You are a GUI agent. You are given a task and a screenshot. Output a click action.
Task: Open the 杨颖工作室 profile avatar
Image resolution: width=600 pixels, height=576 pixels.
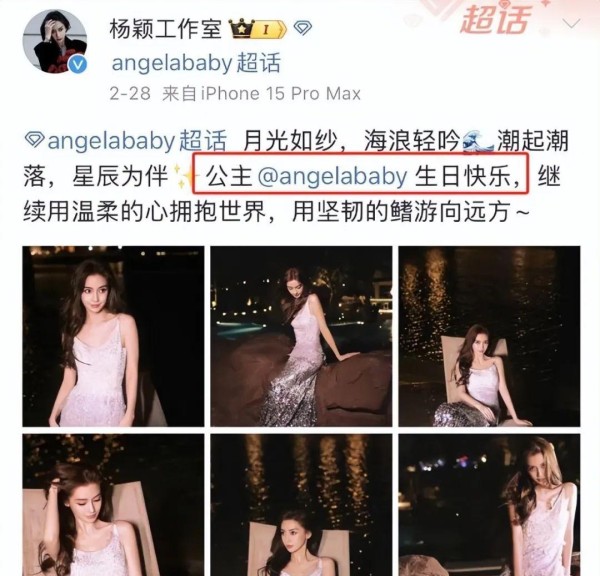55,41
